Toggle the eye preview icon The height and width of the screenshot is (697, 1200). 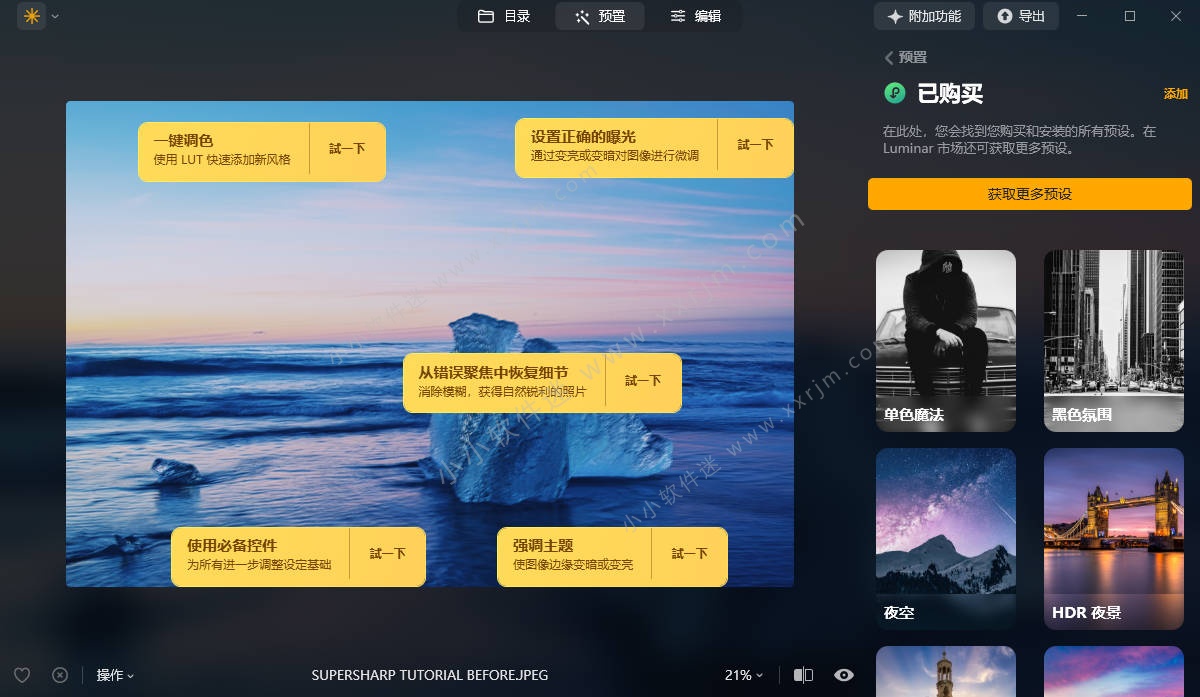(x=844, y=675)
